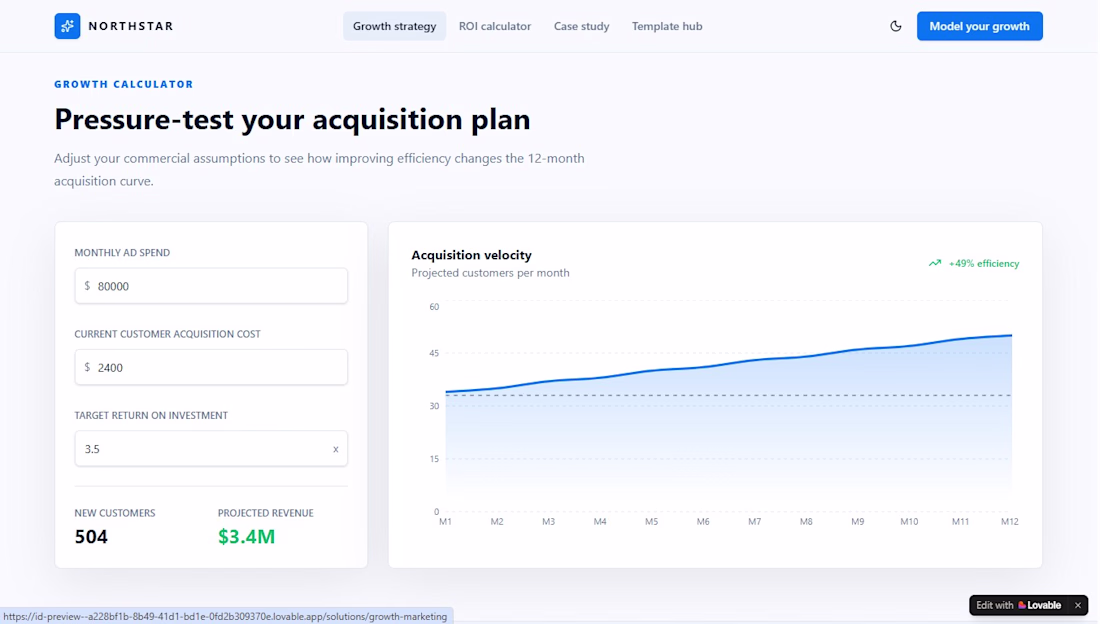
Task: Focus the Target Return on Investment input
Action: pos(211,449)
